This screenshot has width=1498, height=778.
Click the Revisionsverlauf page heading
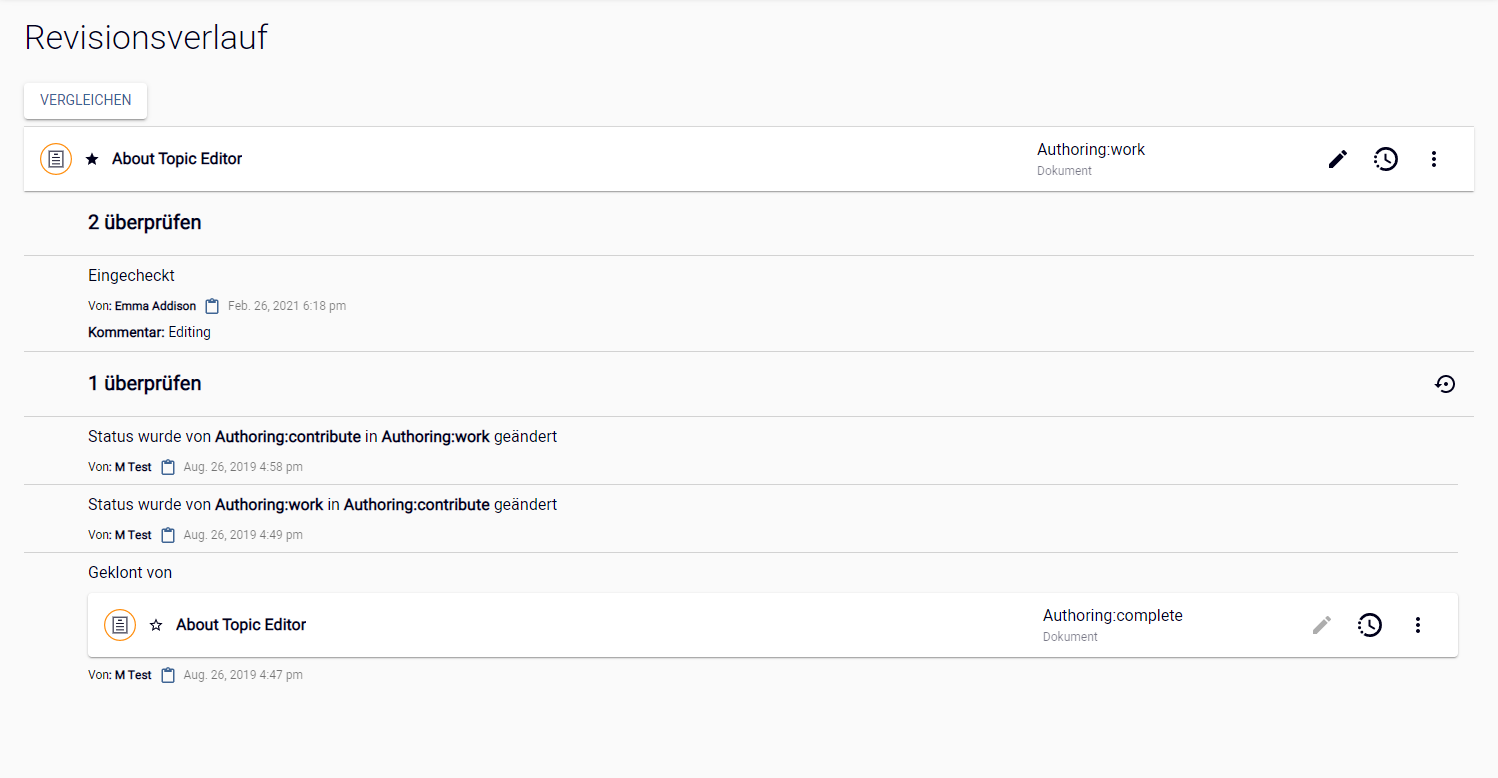(x=146, y=38)
